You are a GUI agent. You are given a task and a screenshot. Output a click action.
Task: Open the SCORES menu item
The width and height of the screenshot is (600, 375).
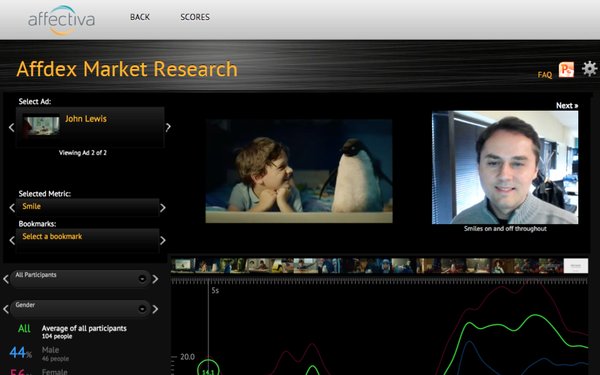pyautogui.click(x=195, y=17)
